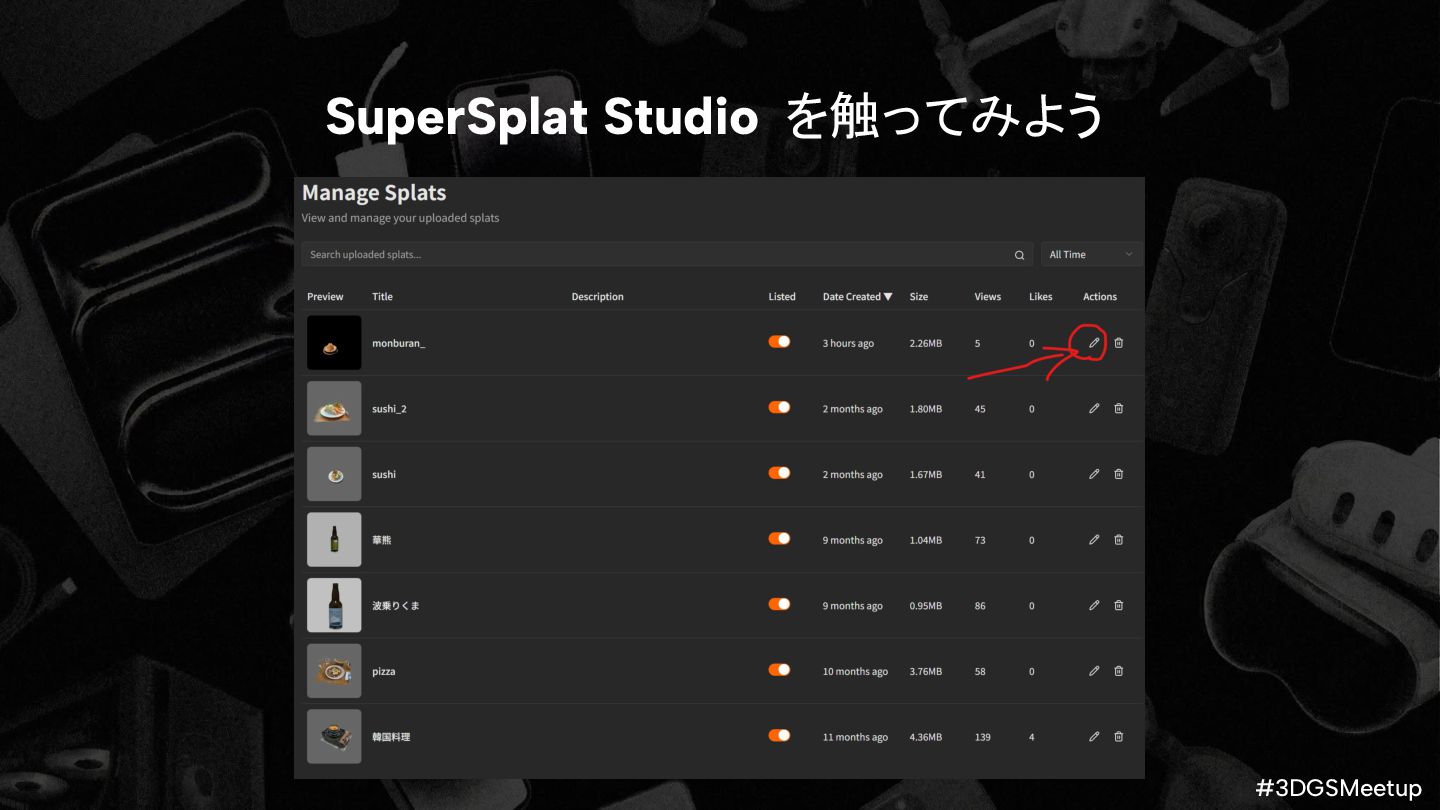Turn off Listed for sushi_2

point(779,407)
